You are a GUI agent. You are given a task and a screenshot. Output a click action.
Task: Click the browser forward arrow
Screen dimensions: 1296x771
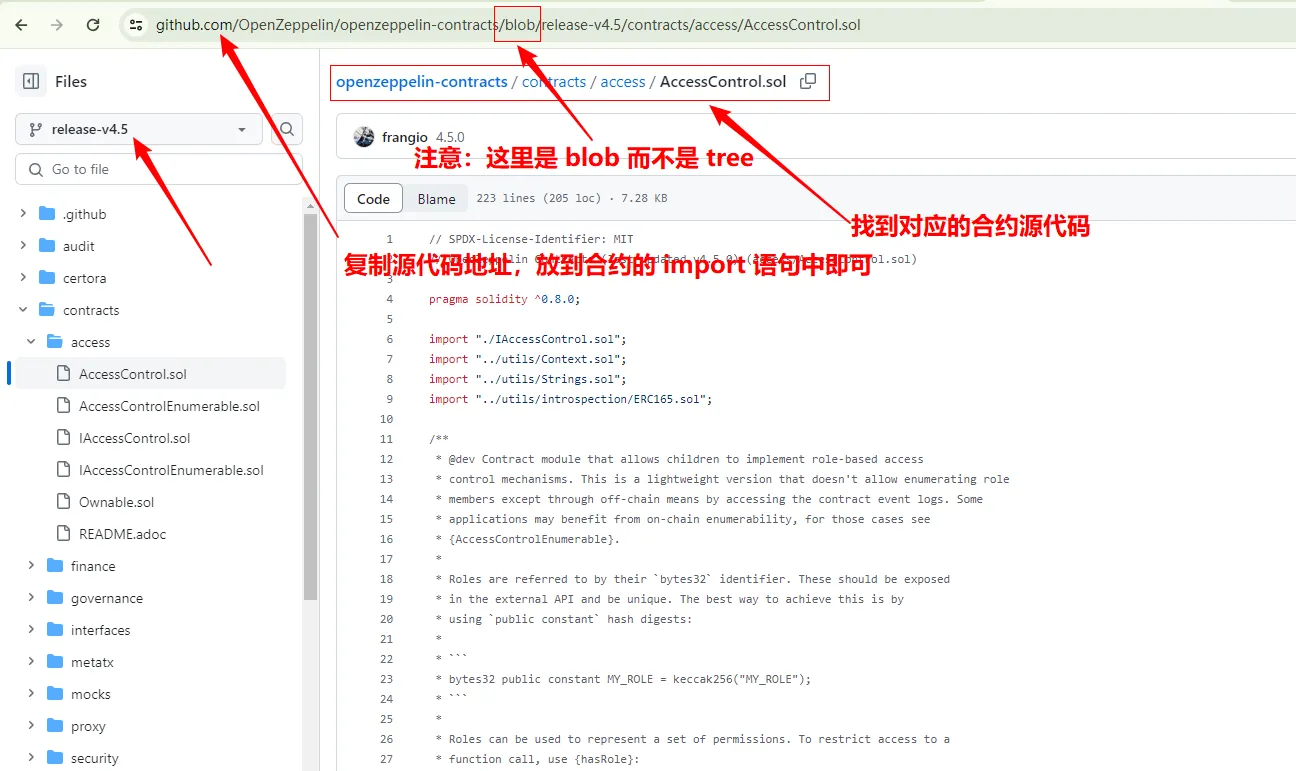tap(57, 25)
